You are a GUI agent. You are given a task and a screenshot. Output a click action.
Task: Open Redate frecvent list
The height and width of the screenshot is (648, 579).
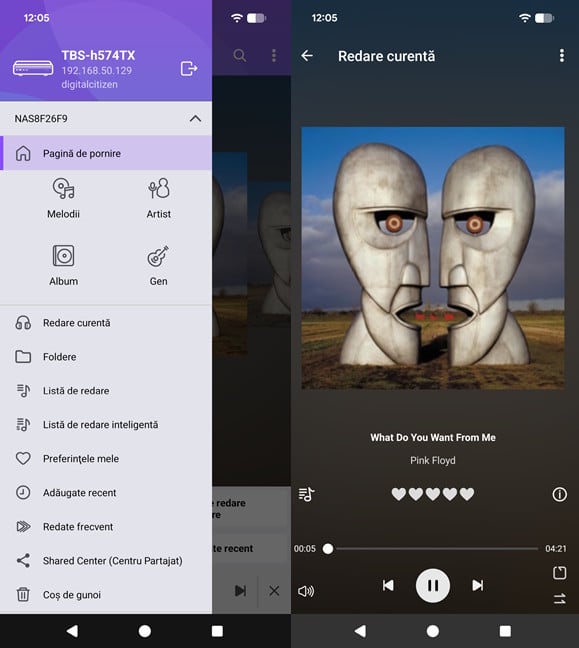106,526
